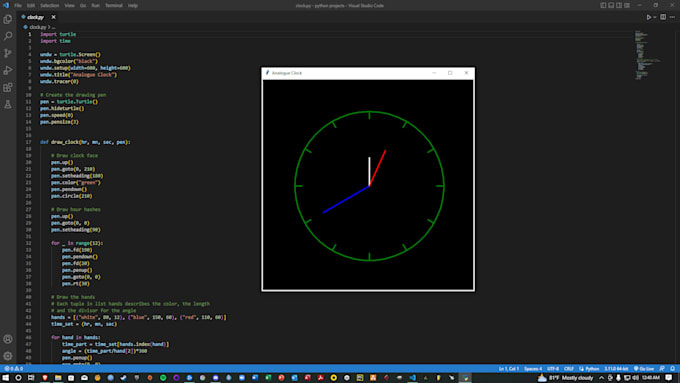
Task: Open the feedback icon in status bar
Action: 662,369
